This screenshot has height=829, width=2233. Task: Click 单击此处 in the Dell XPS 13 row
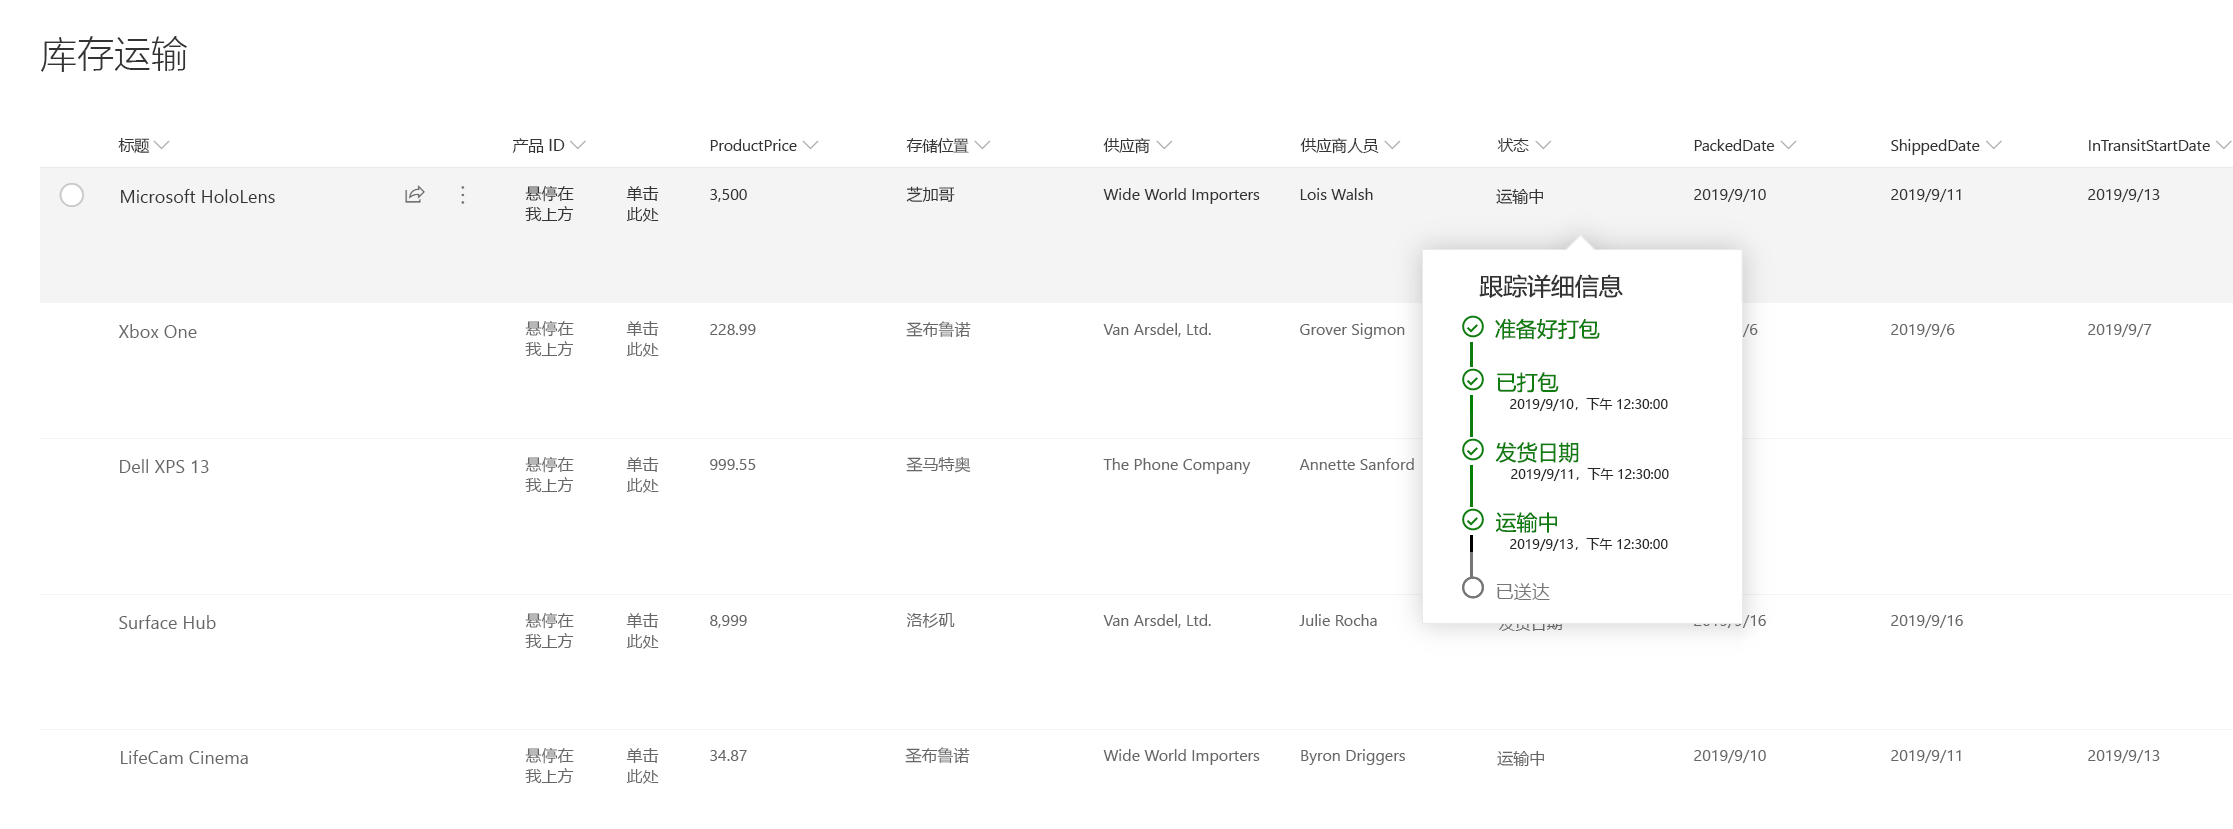coord(642,475)
